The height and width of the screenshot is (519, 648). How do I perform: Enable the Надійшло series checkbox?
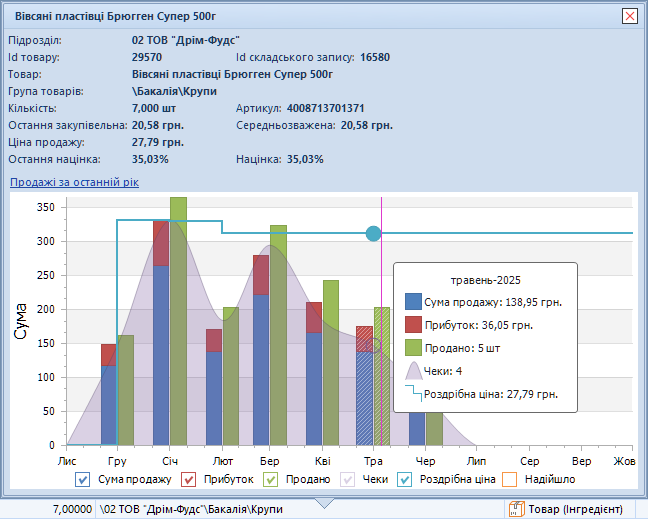pos(509,480)
